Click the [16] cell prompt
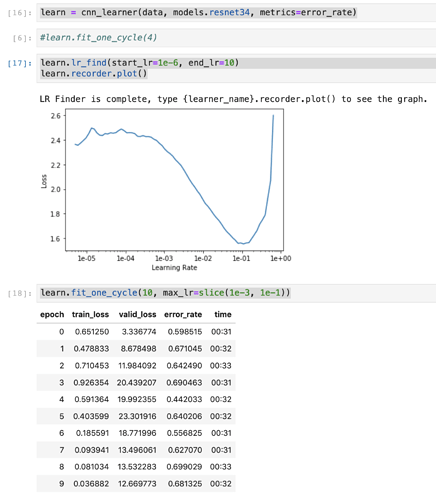Viewport: 436px width, 500px height. (20, 13)
